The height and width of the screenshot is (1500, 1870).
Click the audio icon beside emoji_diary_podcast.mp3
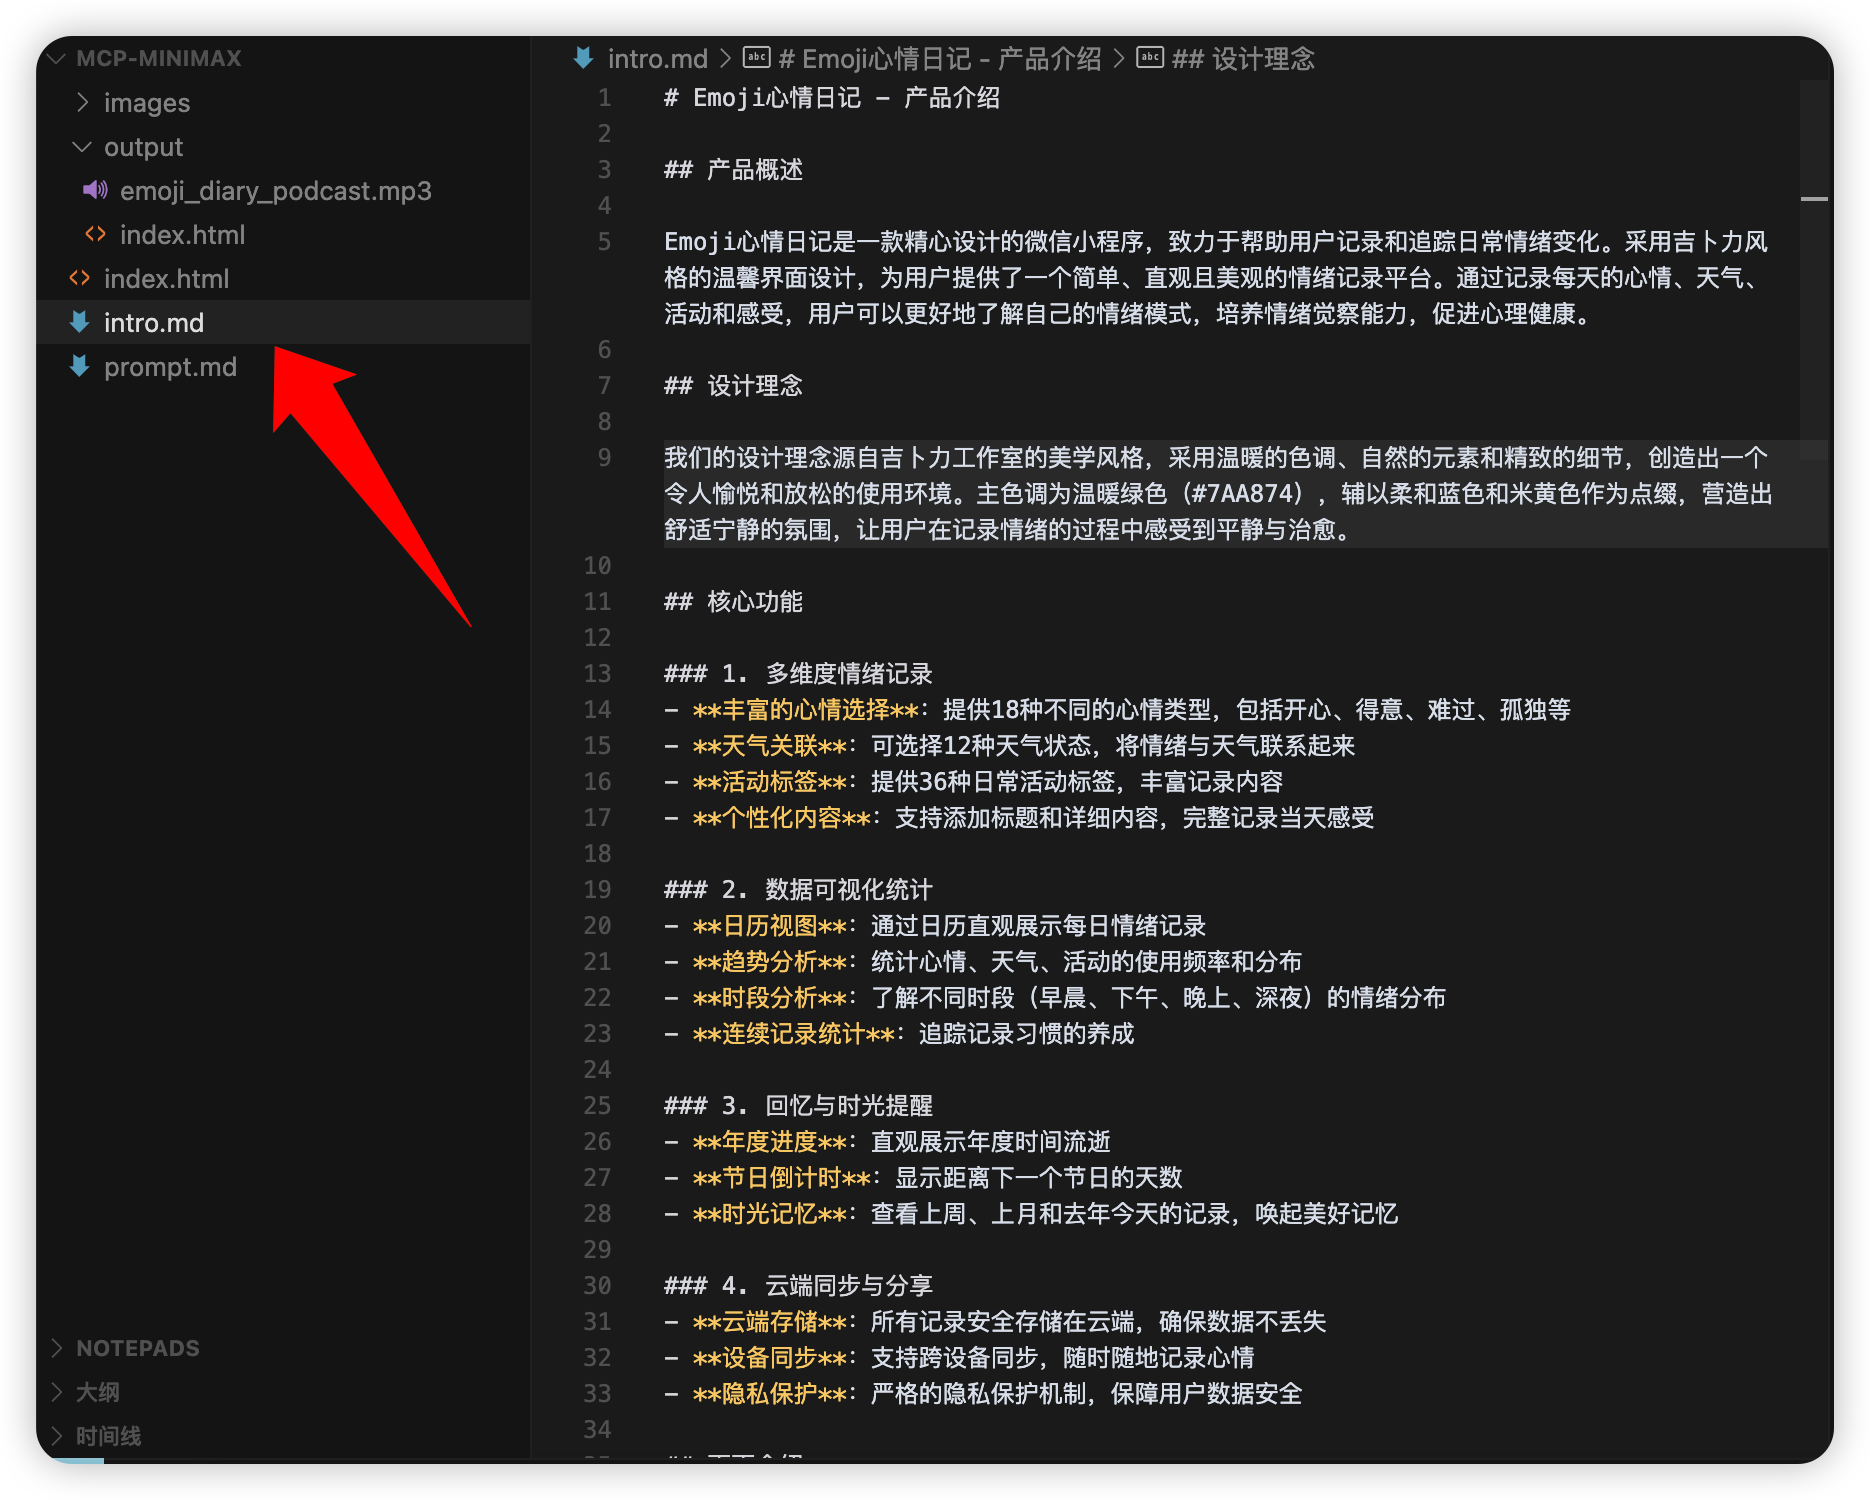[x=95, y=190]
